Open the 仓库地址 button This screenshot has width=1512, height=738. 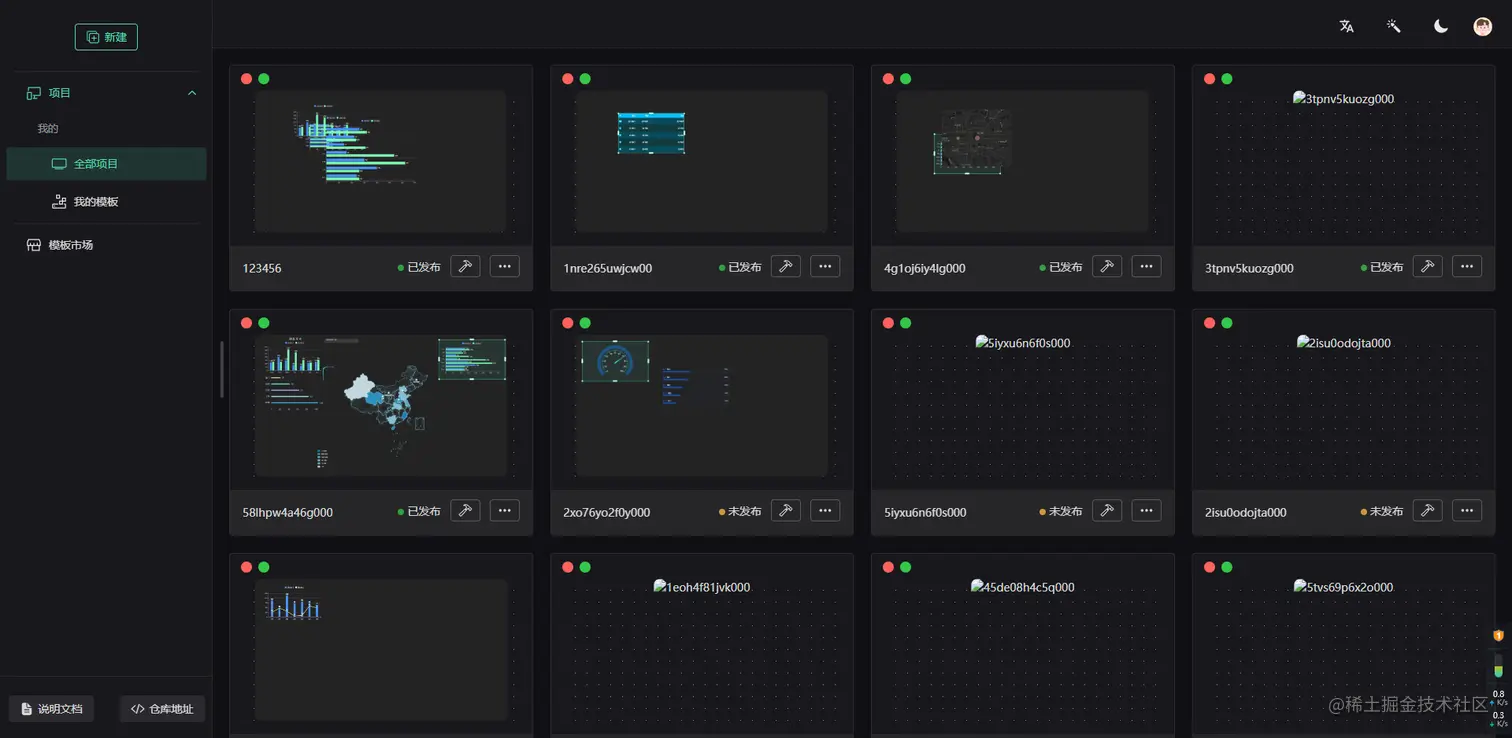tap(162, 709)
